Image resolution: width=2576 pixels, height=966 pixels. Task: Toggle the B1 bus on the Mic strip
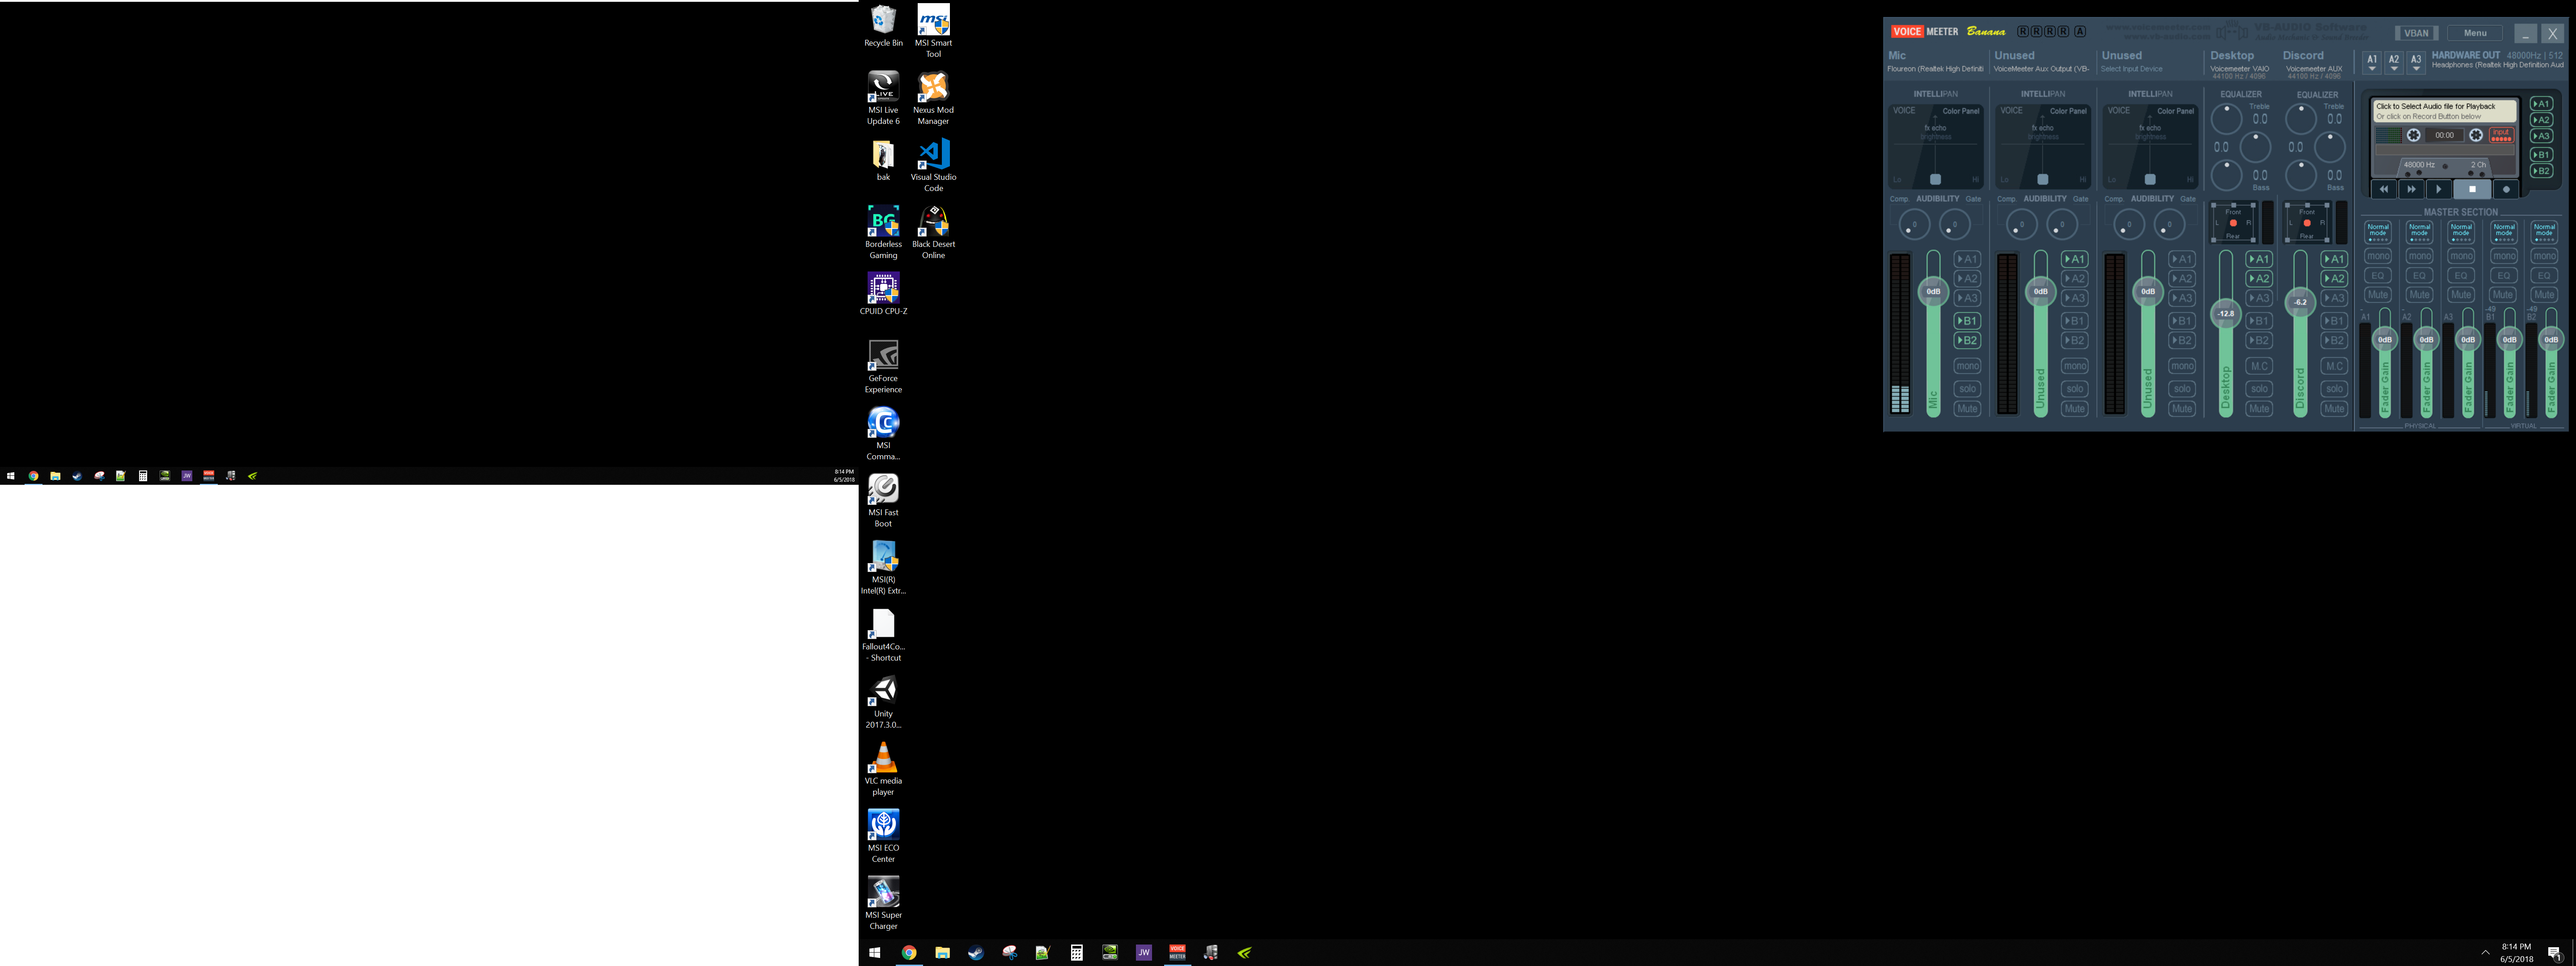[1967, 321]
